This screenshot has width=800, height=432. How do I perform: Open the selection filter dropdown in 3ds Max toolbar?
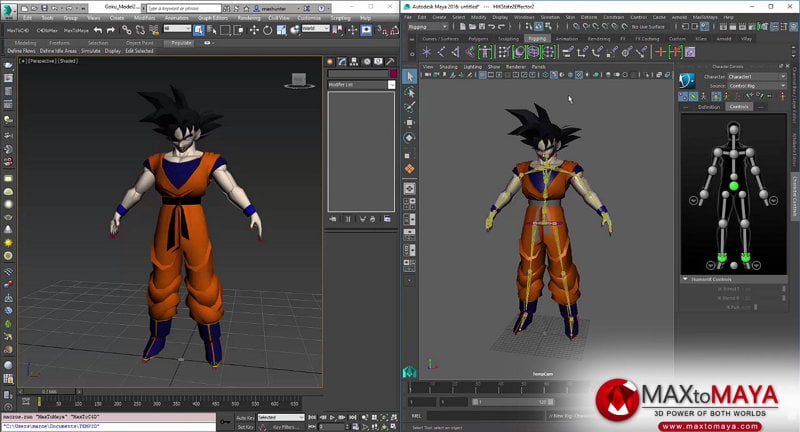coord(177,29)
